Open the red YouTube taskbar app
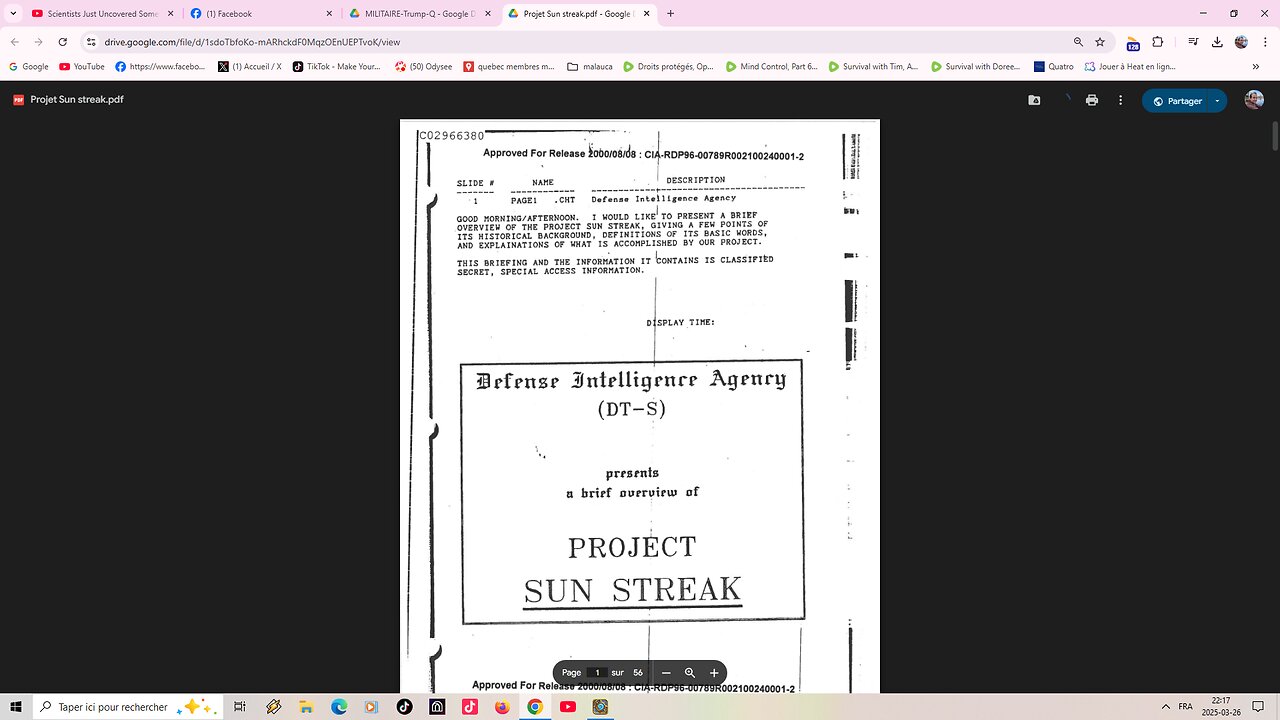1280x720 pixels. [568, 706]
